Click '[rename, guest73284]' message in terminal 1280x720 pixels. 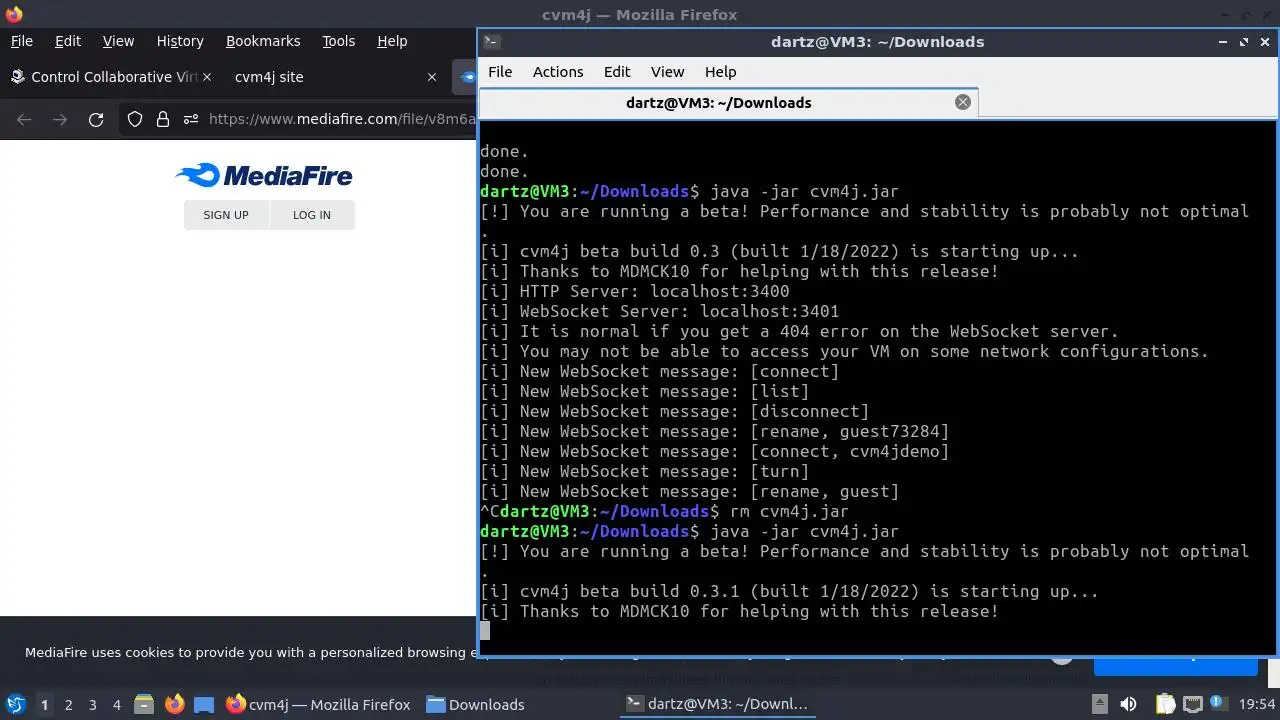pos(849,431)
